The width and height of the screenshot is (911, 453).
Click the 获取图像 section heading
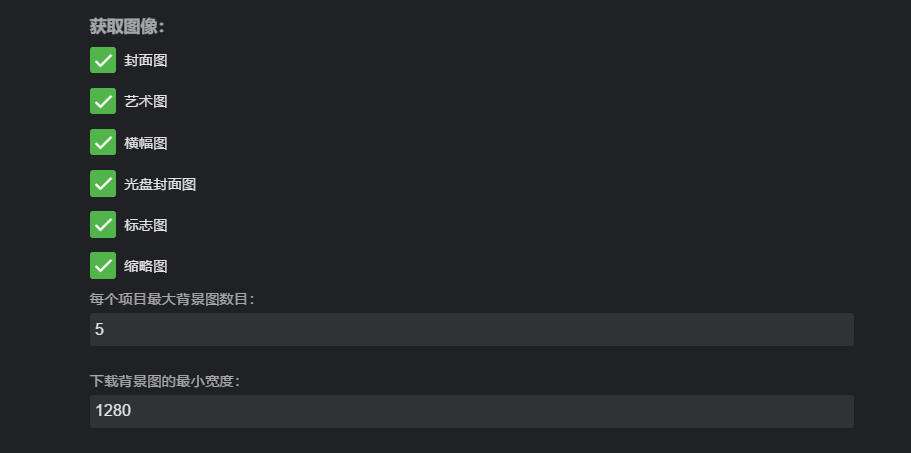127,27
